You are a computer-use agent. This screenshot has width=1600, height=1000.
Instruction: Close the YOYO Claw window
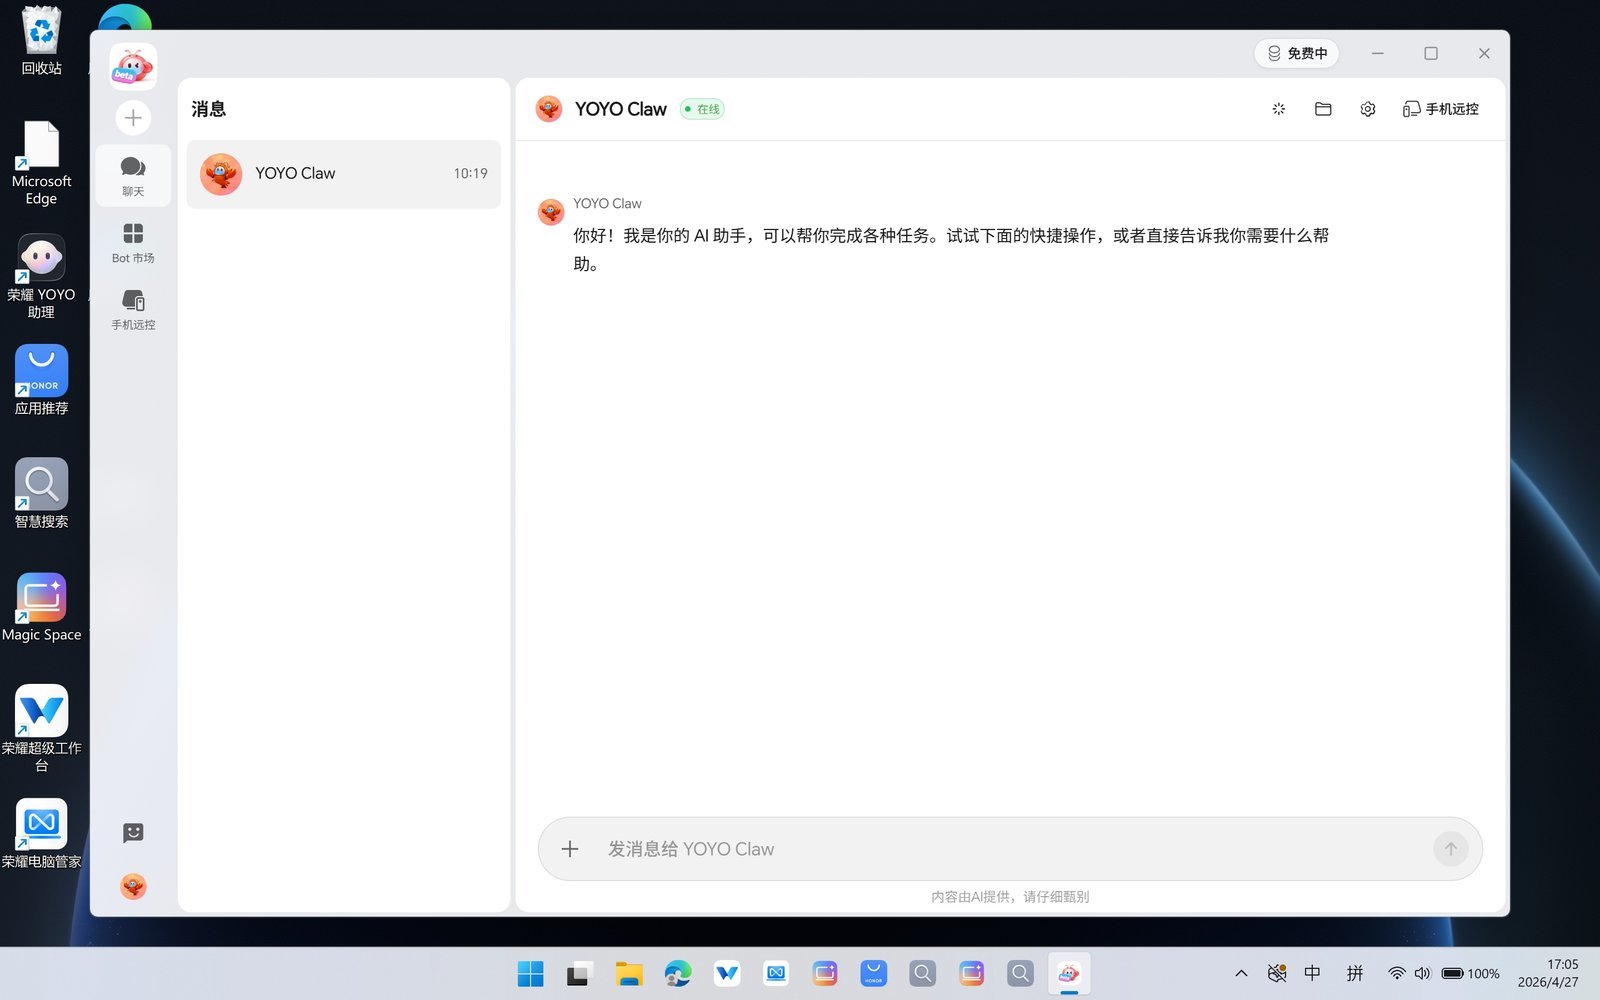pos(1484,53)
